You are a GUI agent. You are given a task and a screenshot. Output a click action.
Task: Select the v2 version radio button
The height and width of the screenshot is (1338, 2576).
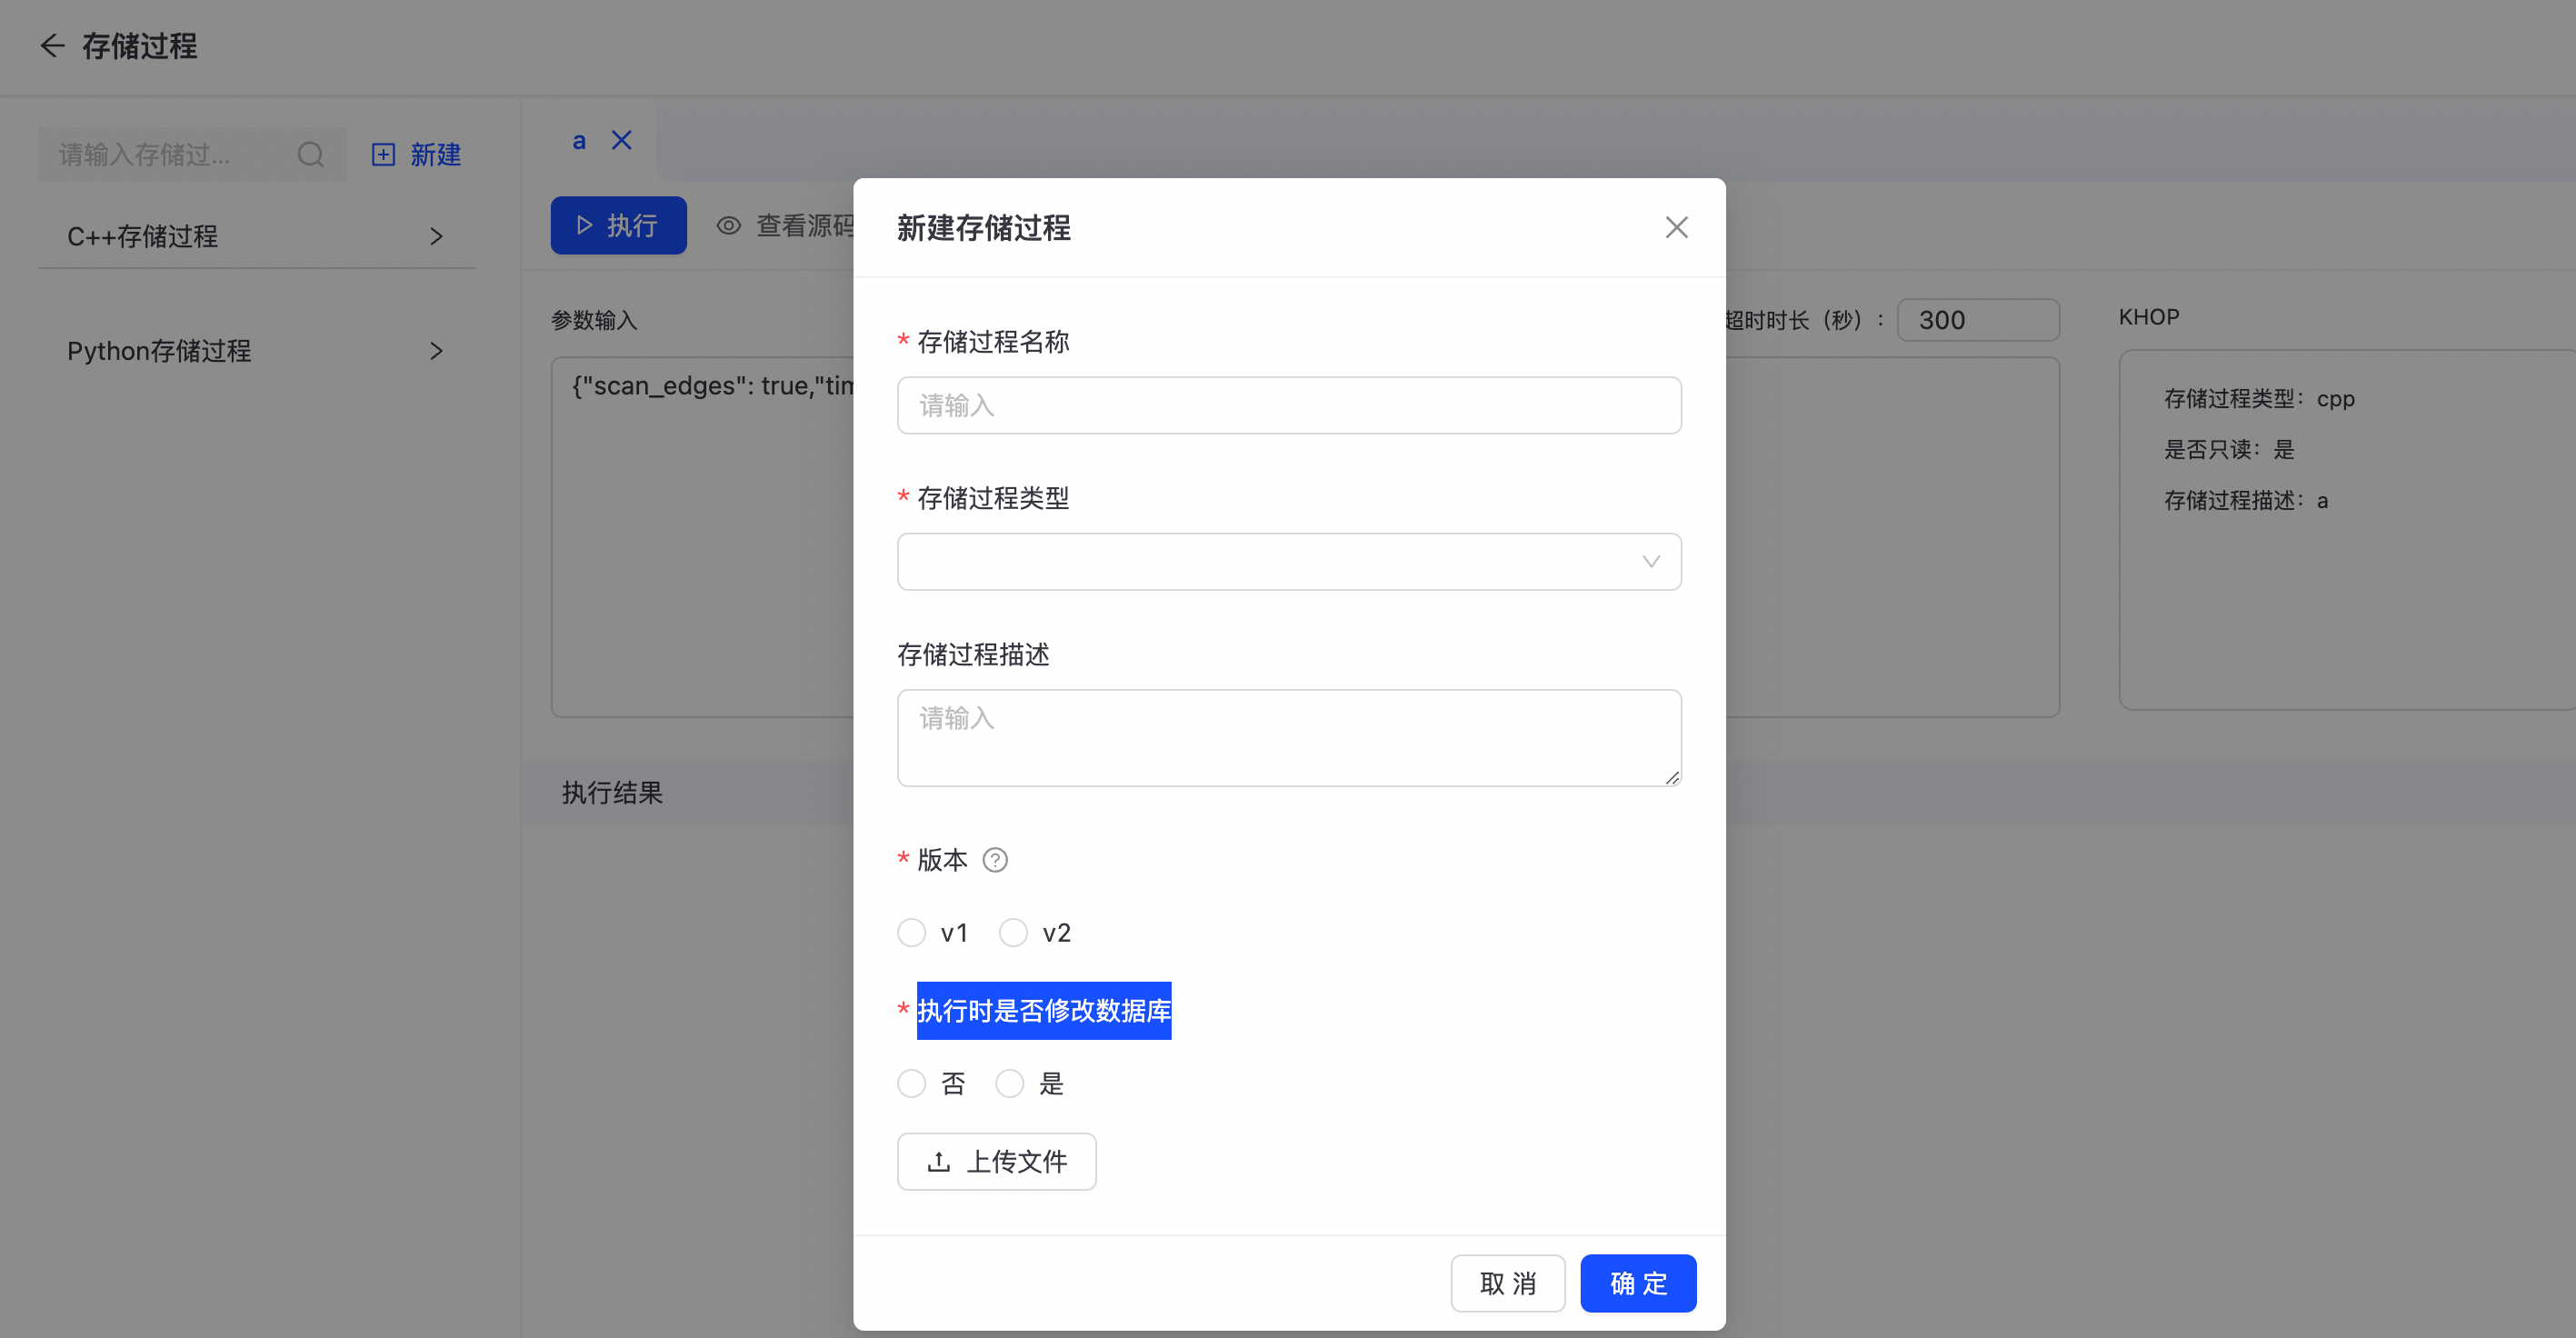point(1013,932)
